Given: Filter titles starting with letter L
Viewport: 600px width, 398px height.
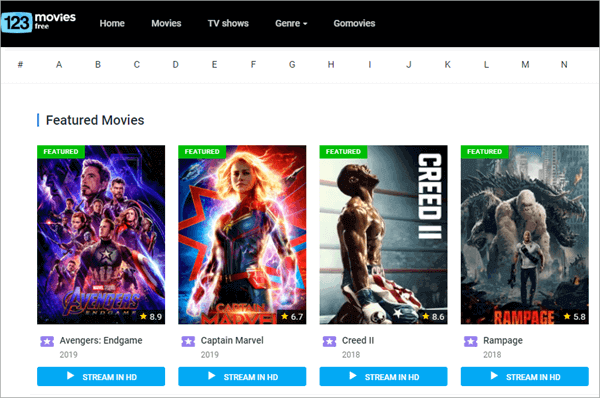Looking at the screenshot, I should click(486, 64).
